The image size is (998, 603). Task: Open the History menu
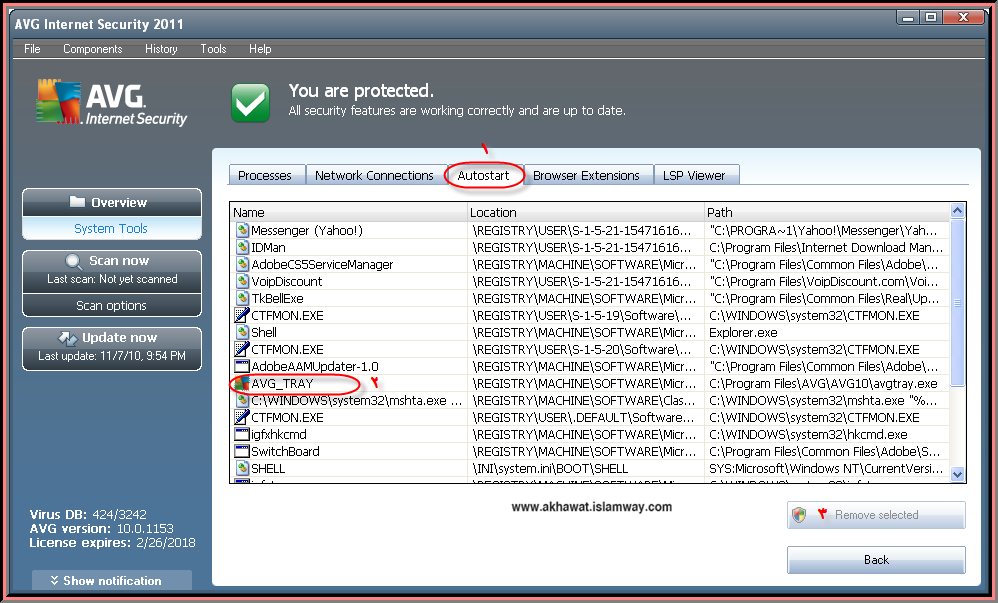click(161, 49)
